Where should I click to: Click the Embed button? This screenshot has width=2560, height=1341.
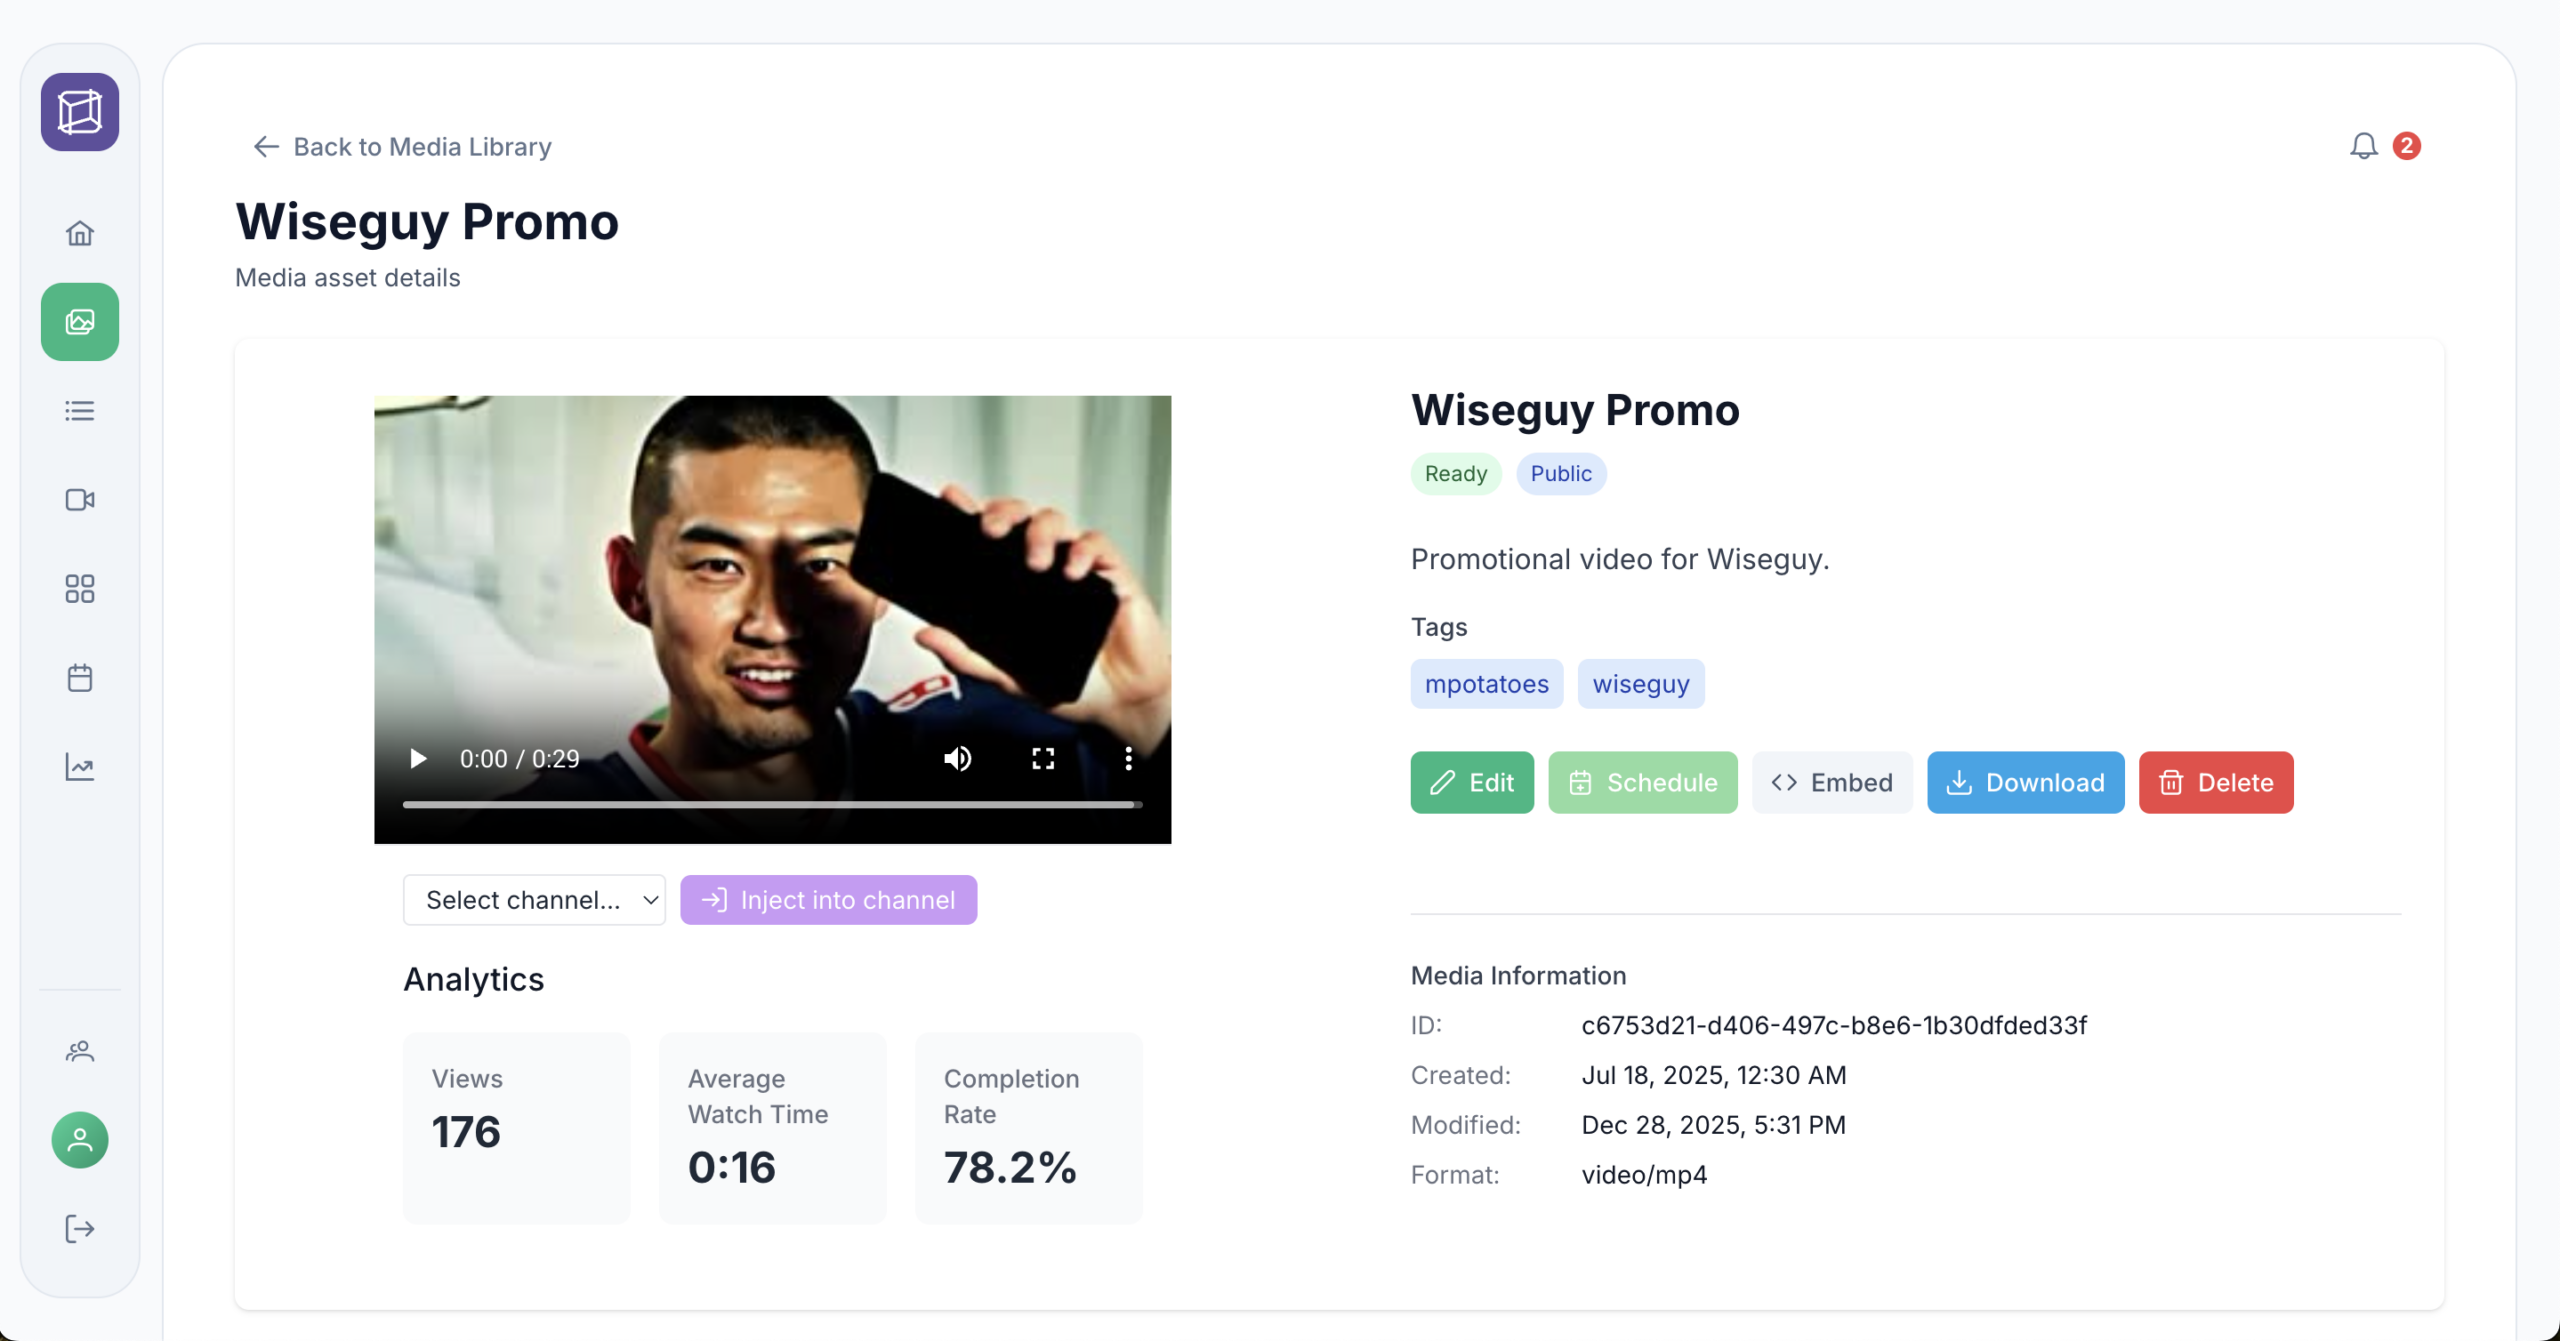pyautogui.click(x=1831, y=782)
